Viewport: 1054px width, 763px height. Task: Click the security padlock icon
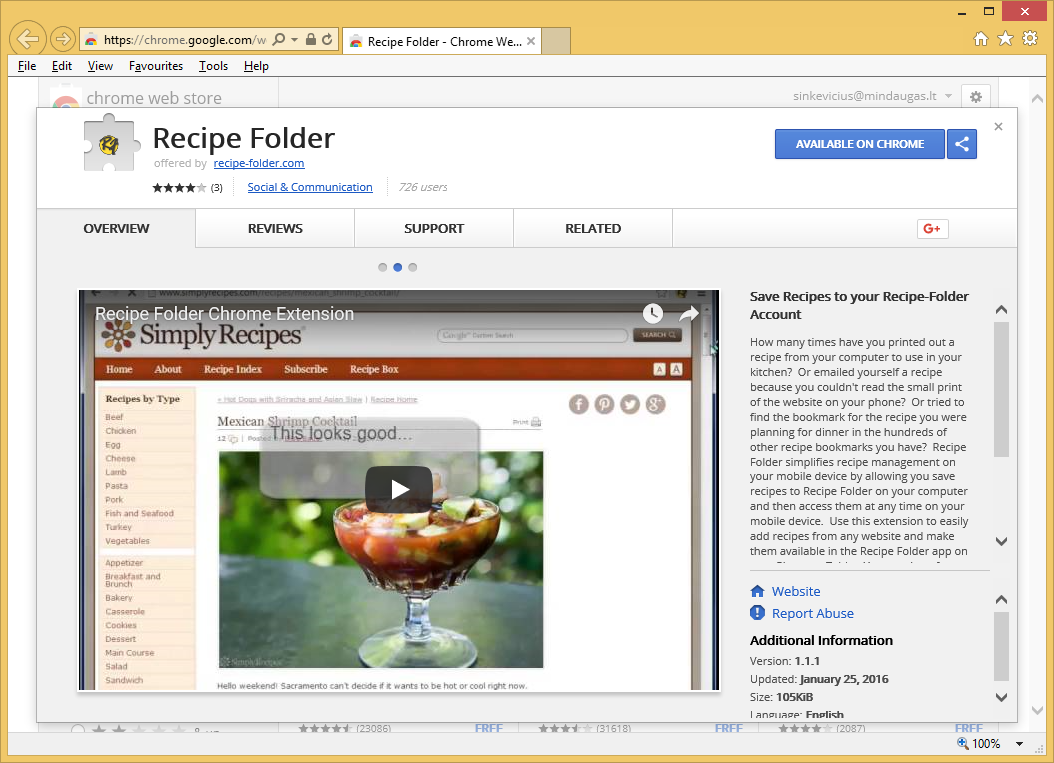pos(311,40)
